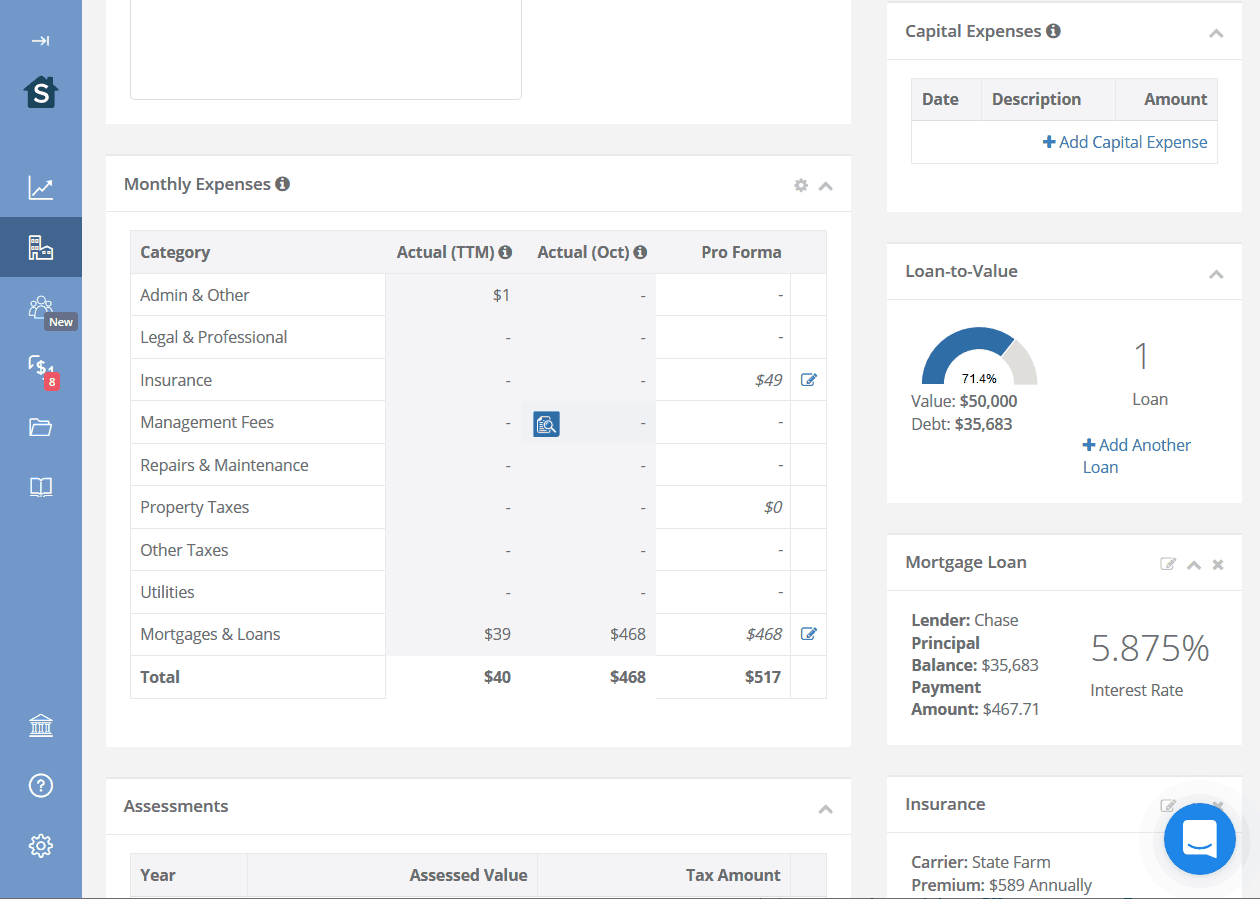Edit the Insurance pro forma expense
Screen dimensions: 1260x899
(x=808, y=380)
